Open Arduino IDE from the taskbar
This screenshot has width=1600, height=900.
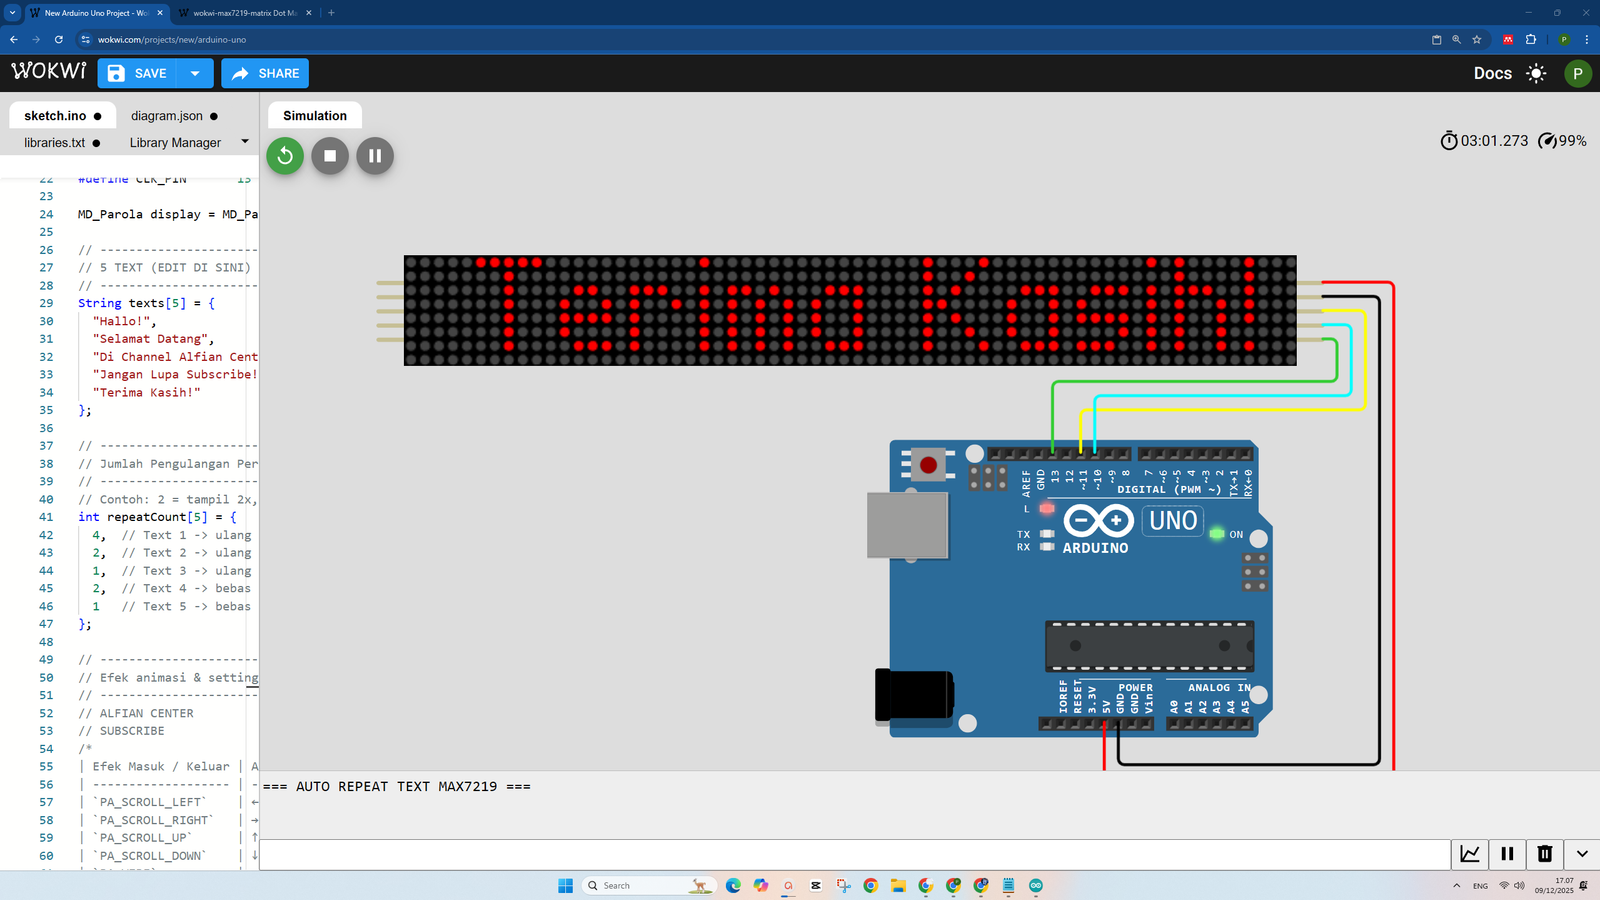coord(1036,886)
